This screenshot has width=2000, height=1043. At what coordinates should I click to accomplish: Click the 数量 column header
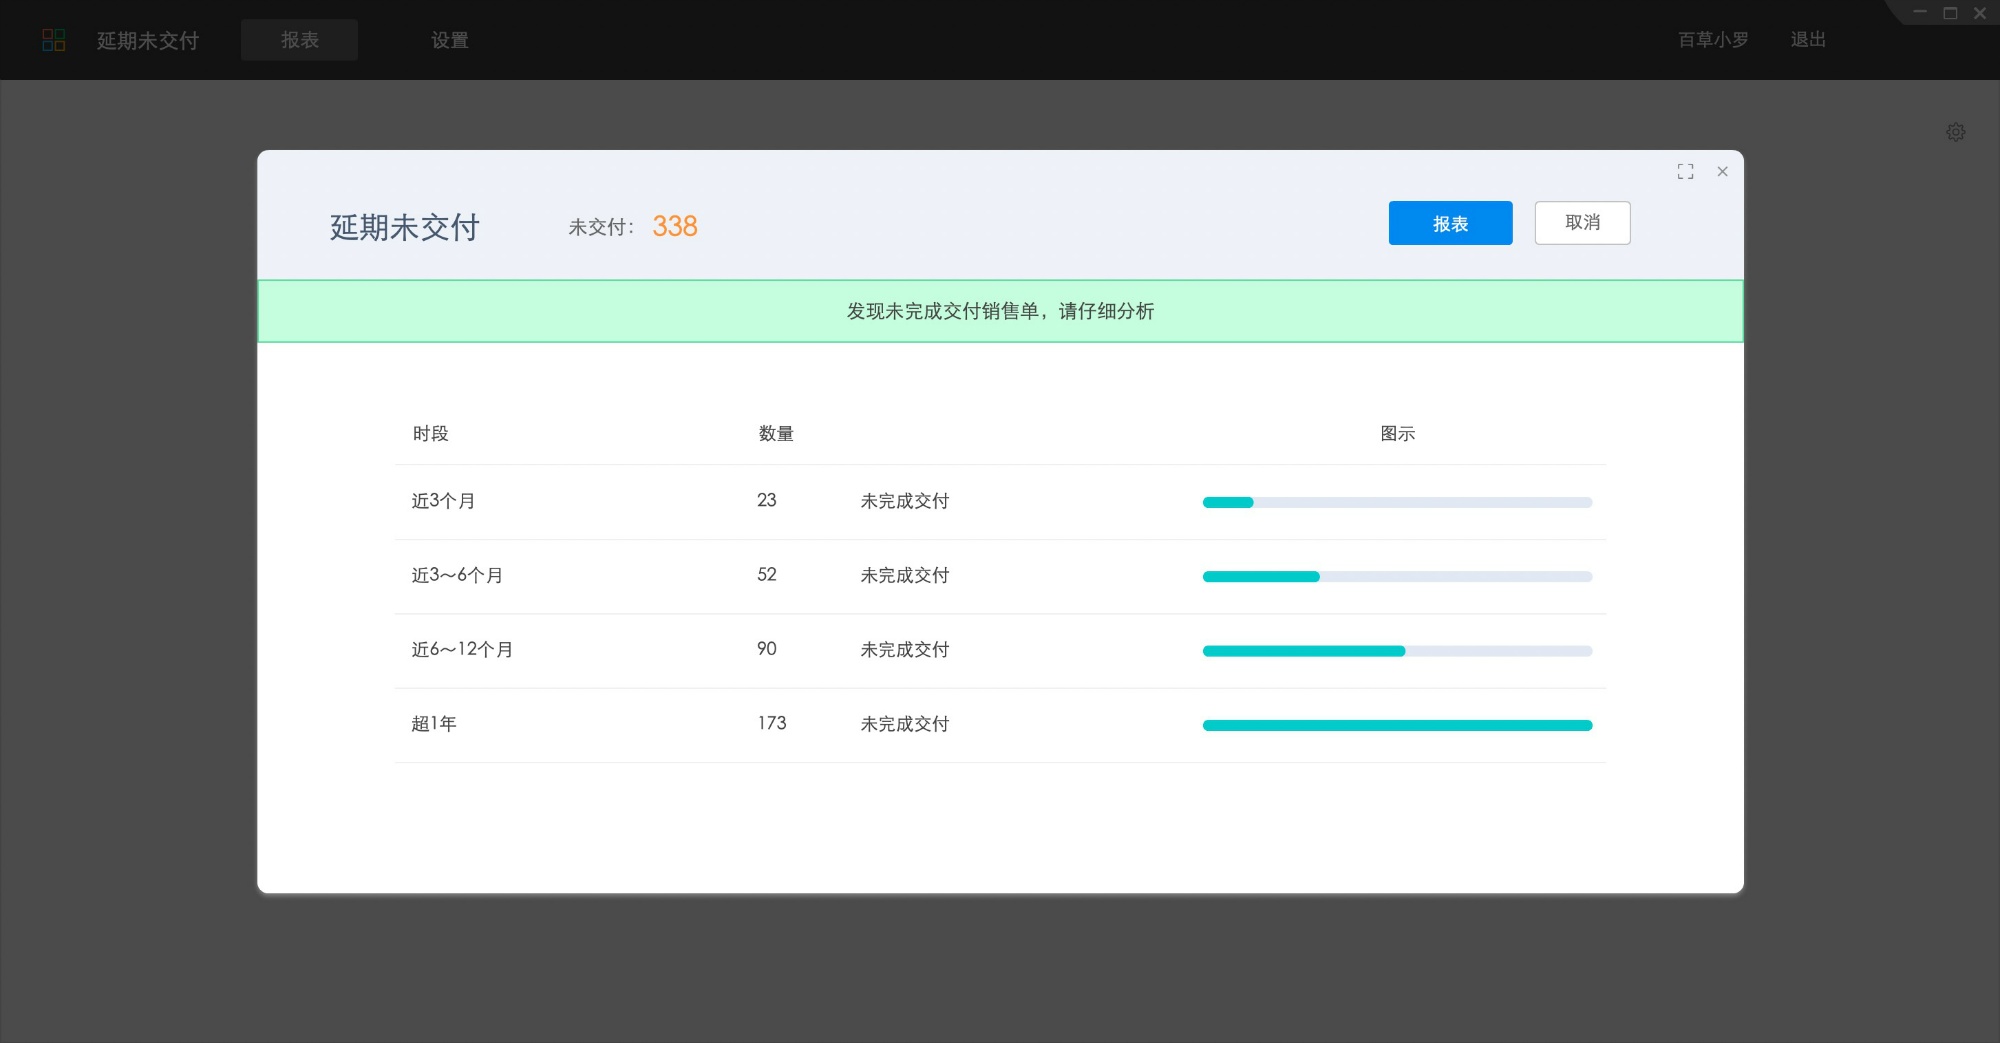tap(776, 433)
